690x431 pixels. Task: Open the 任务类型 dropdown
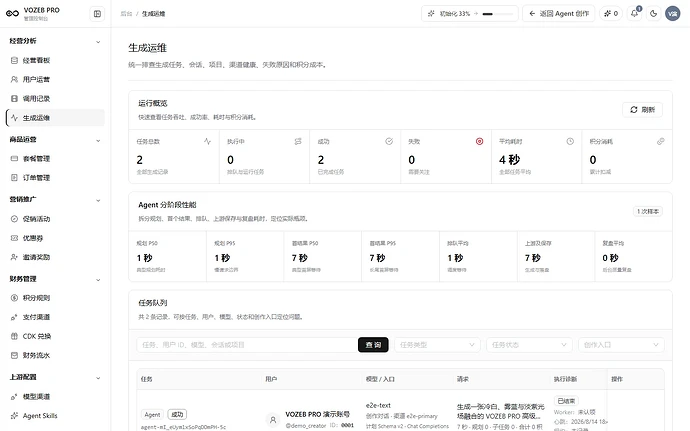(x=437, y=345)
